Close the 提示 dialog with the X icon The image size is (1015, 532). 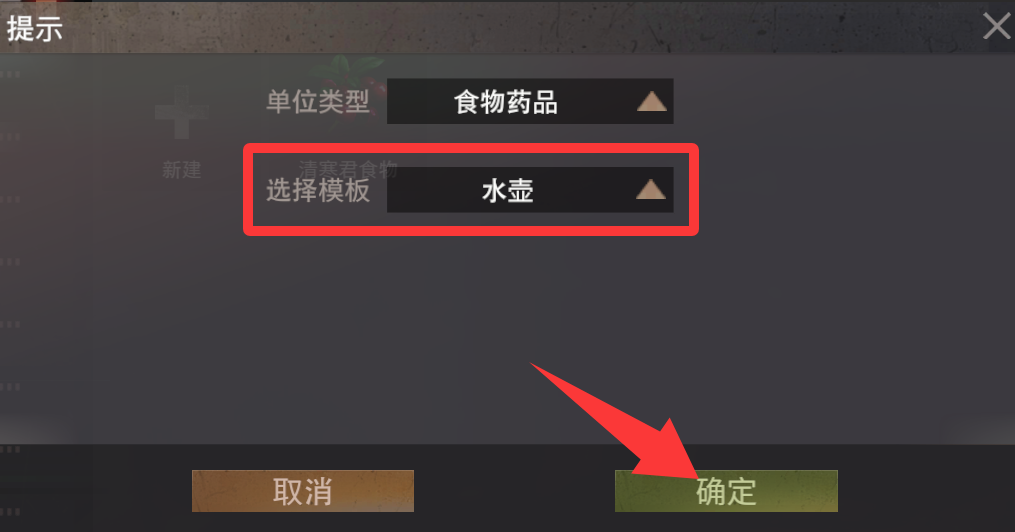pos(997,27)
